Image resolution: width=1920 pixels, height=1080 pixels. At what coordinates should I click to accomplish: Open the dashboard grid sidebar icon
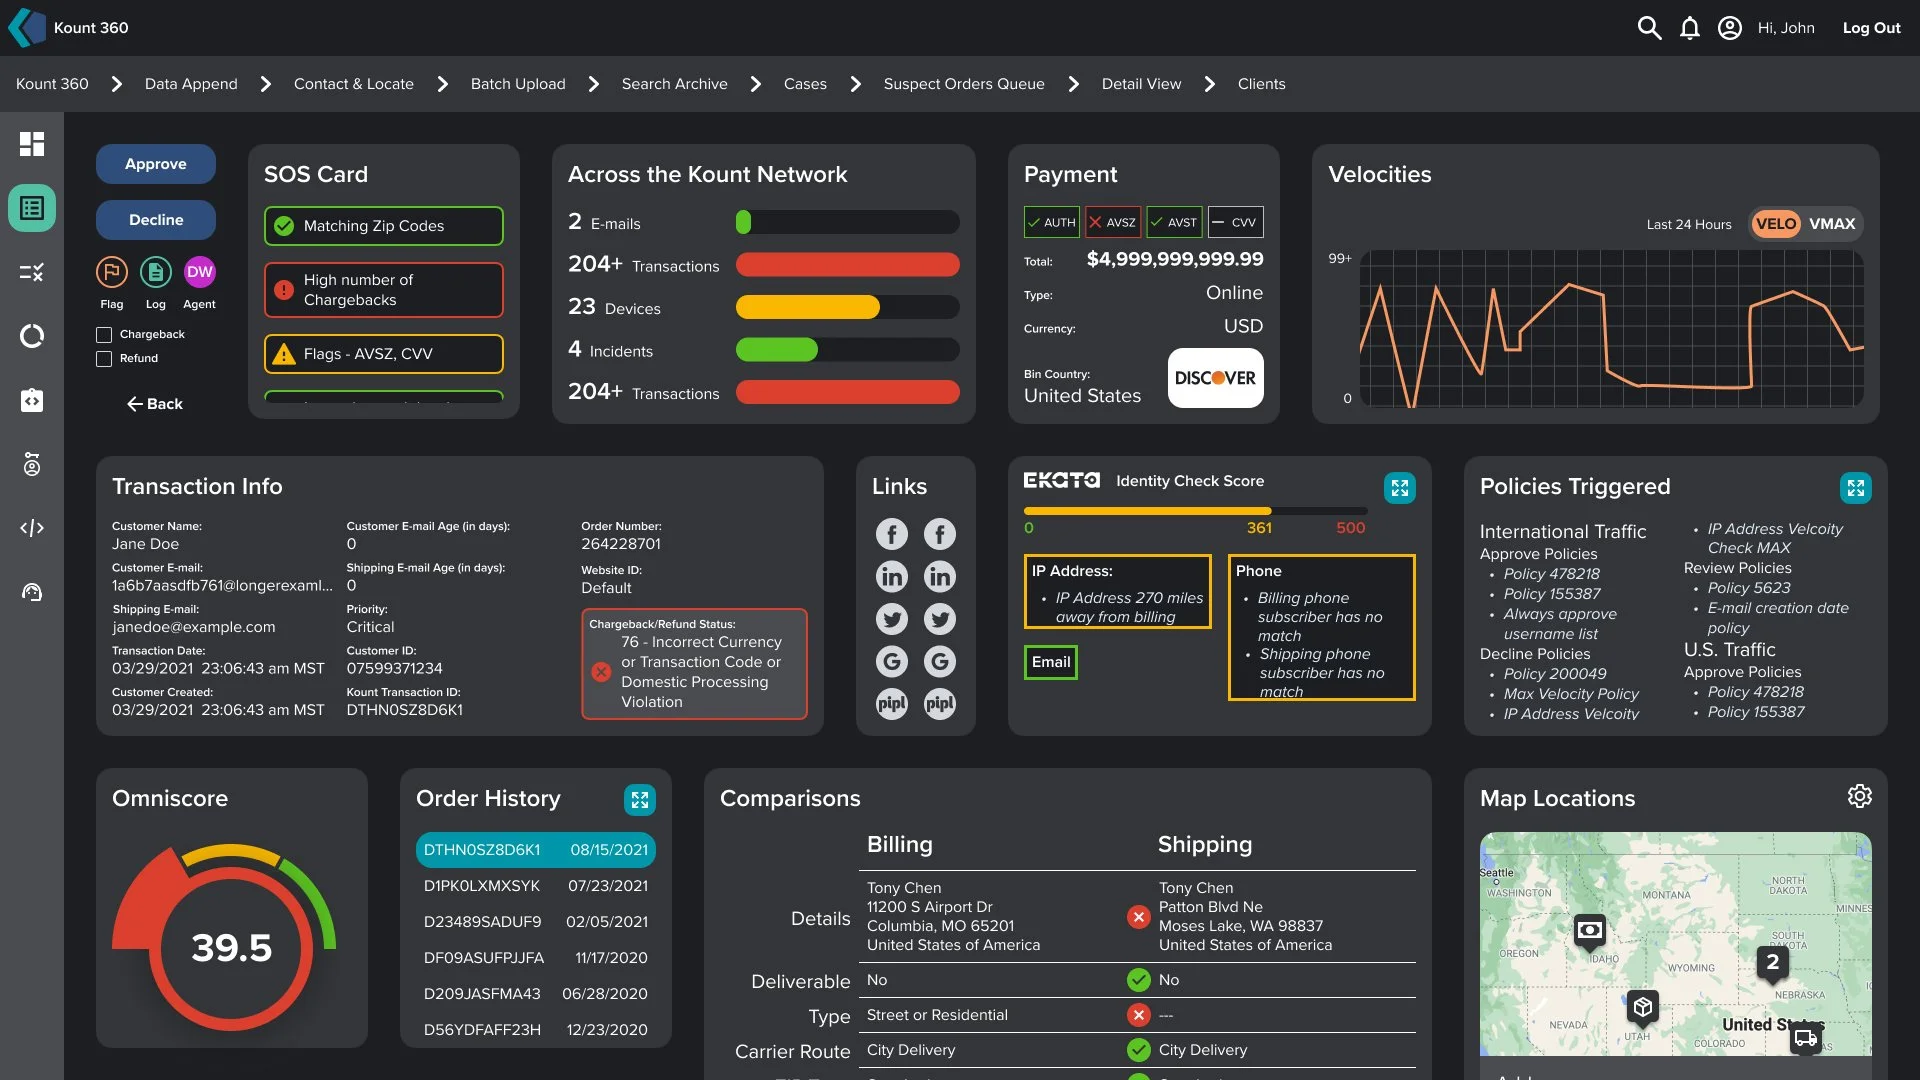pyautogui.click(x=32, y=144)
